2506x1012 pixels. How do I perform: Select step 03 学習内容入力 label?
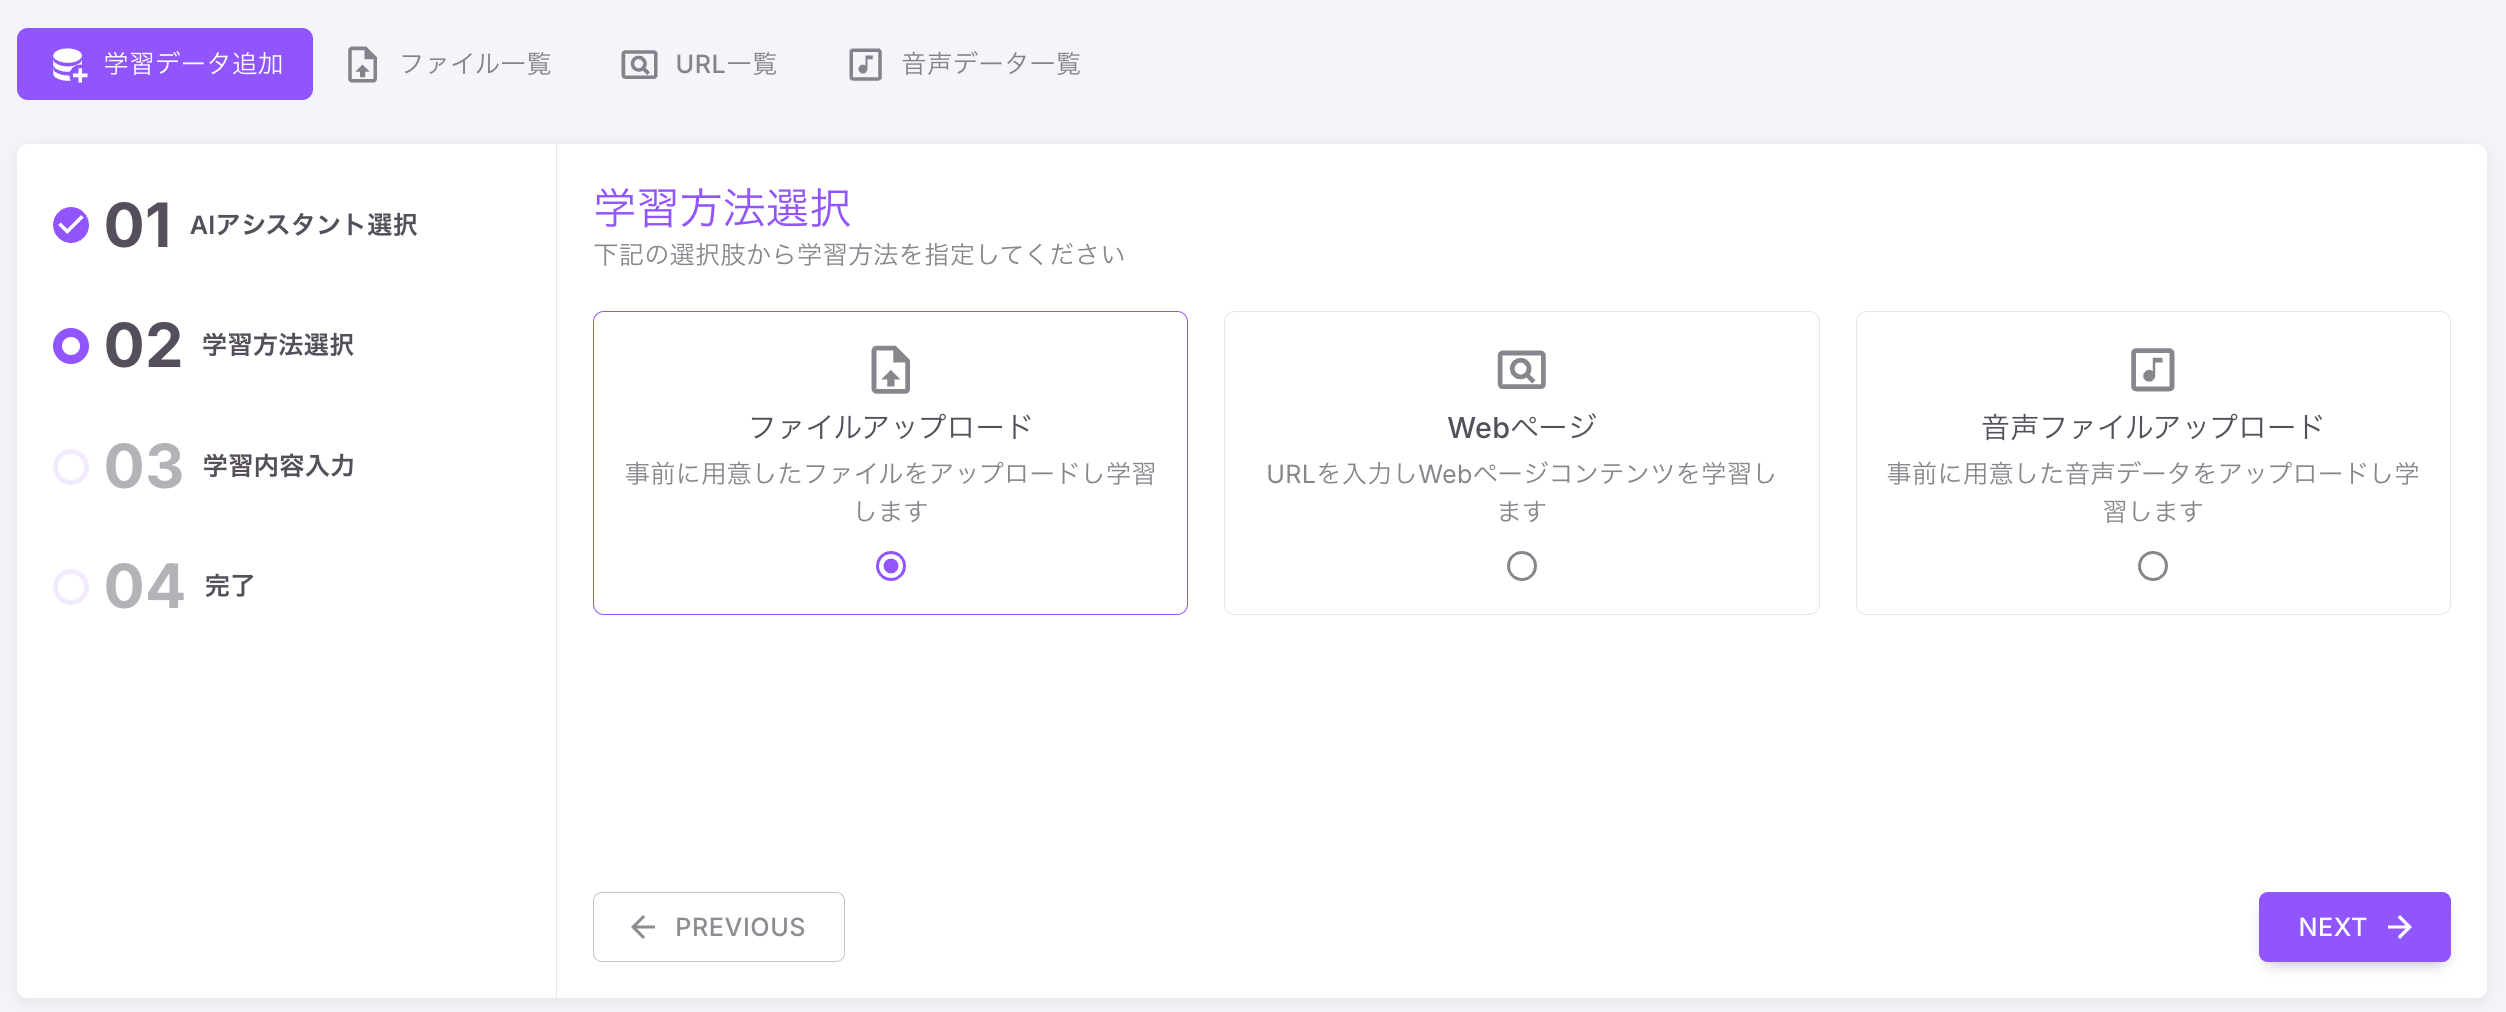pos(279,466)
